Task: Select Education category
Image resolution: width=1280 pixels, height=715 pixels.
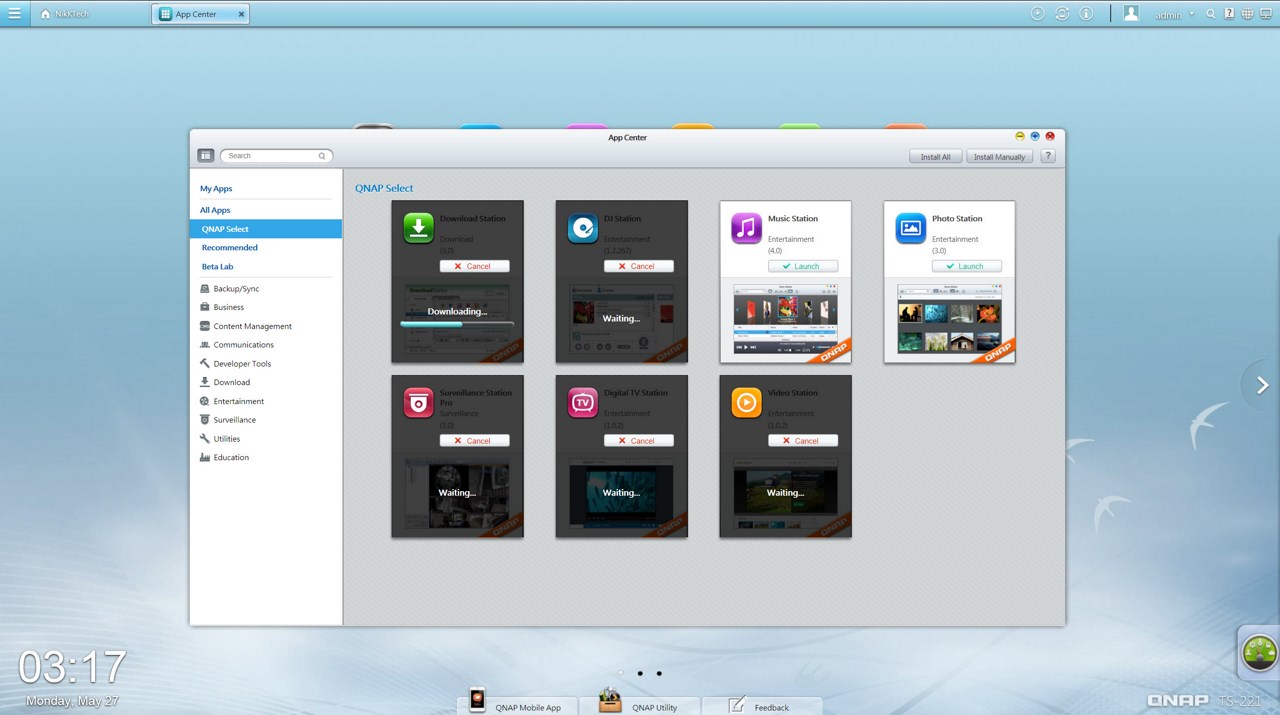Action: pos(231,457)
